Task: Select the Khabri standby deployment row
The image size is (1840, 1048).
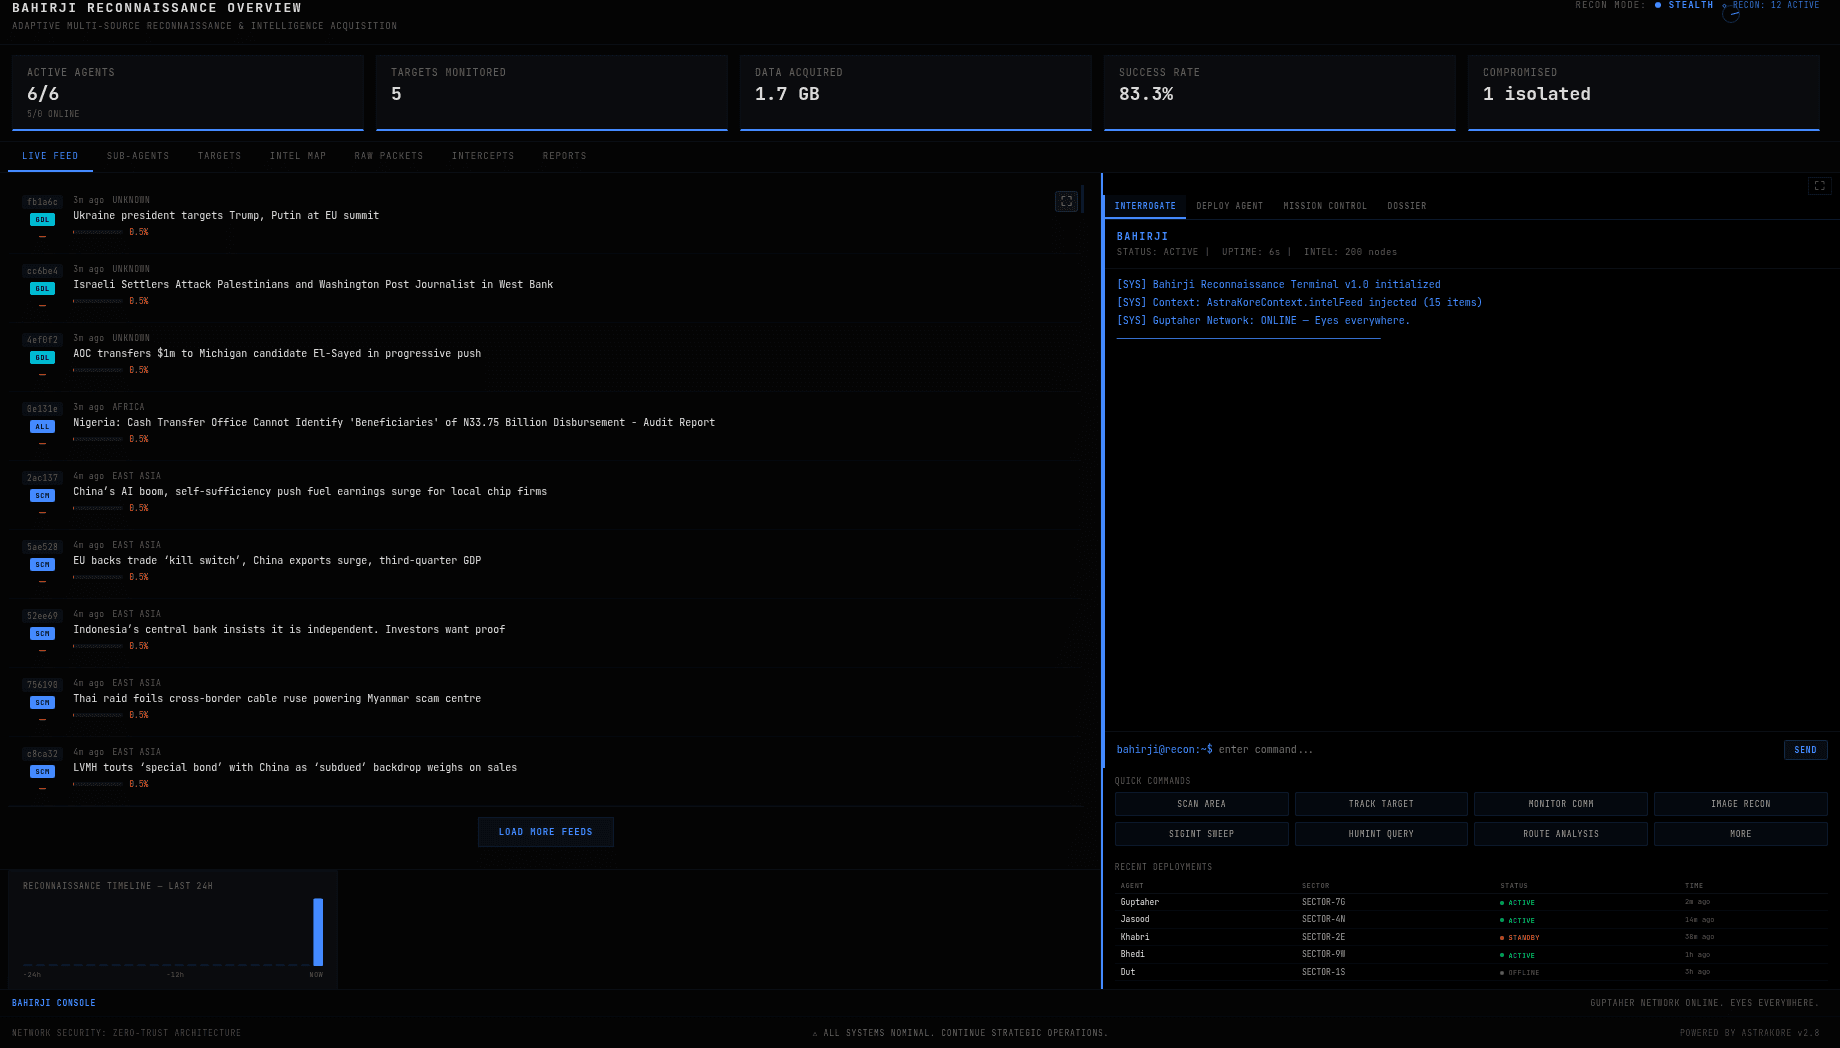Action: (1471, 937)
